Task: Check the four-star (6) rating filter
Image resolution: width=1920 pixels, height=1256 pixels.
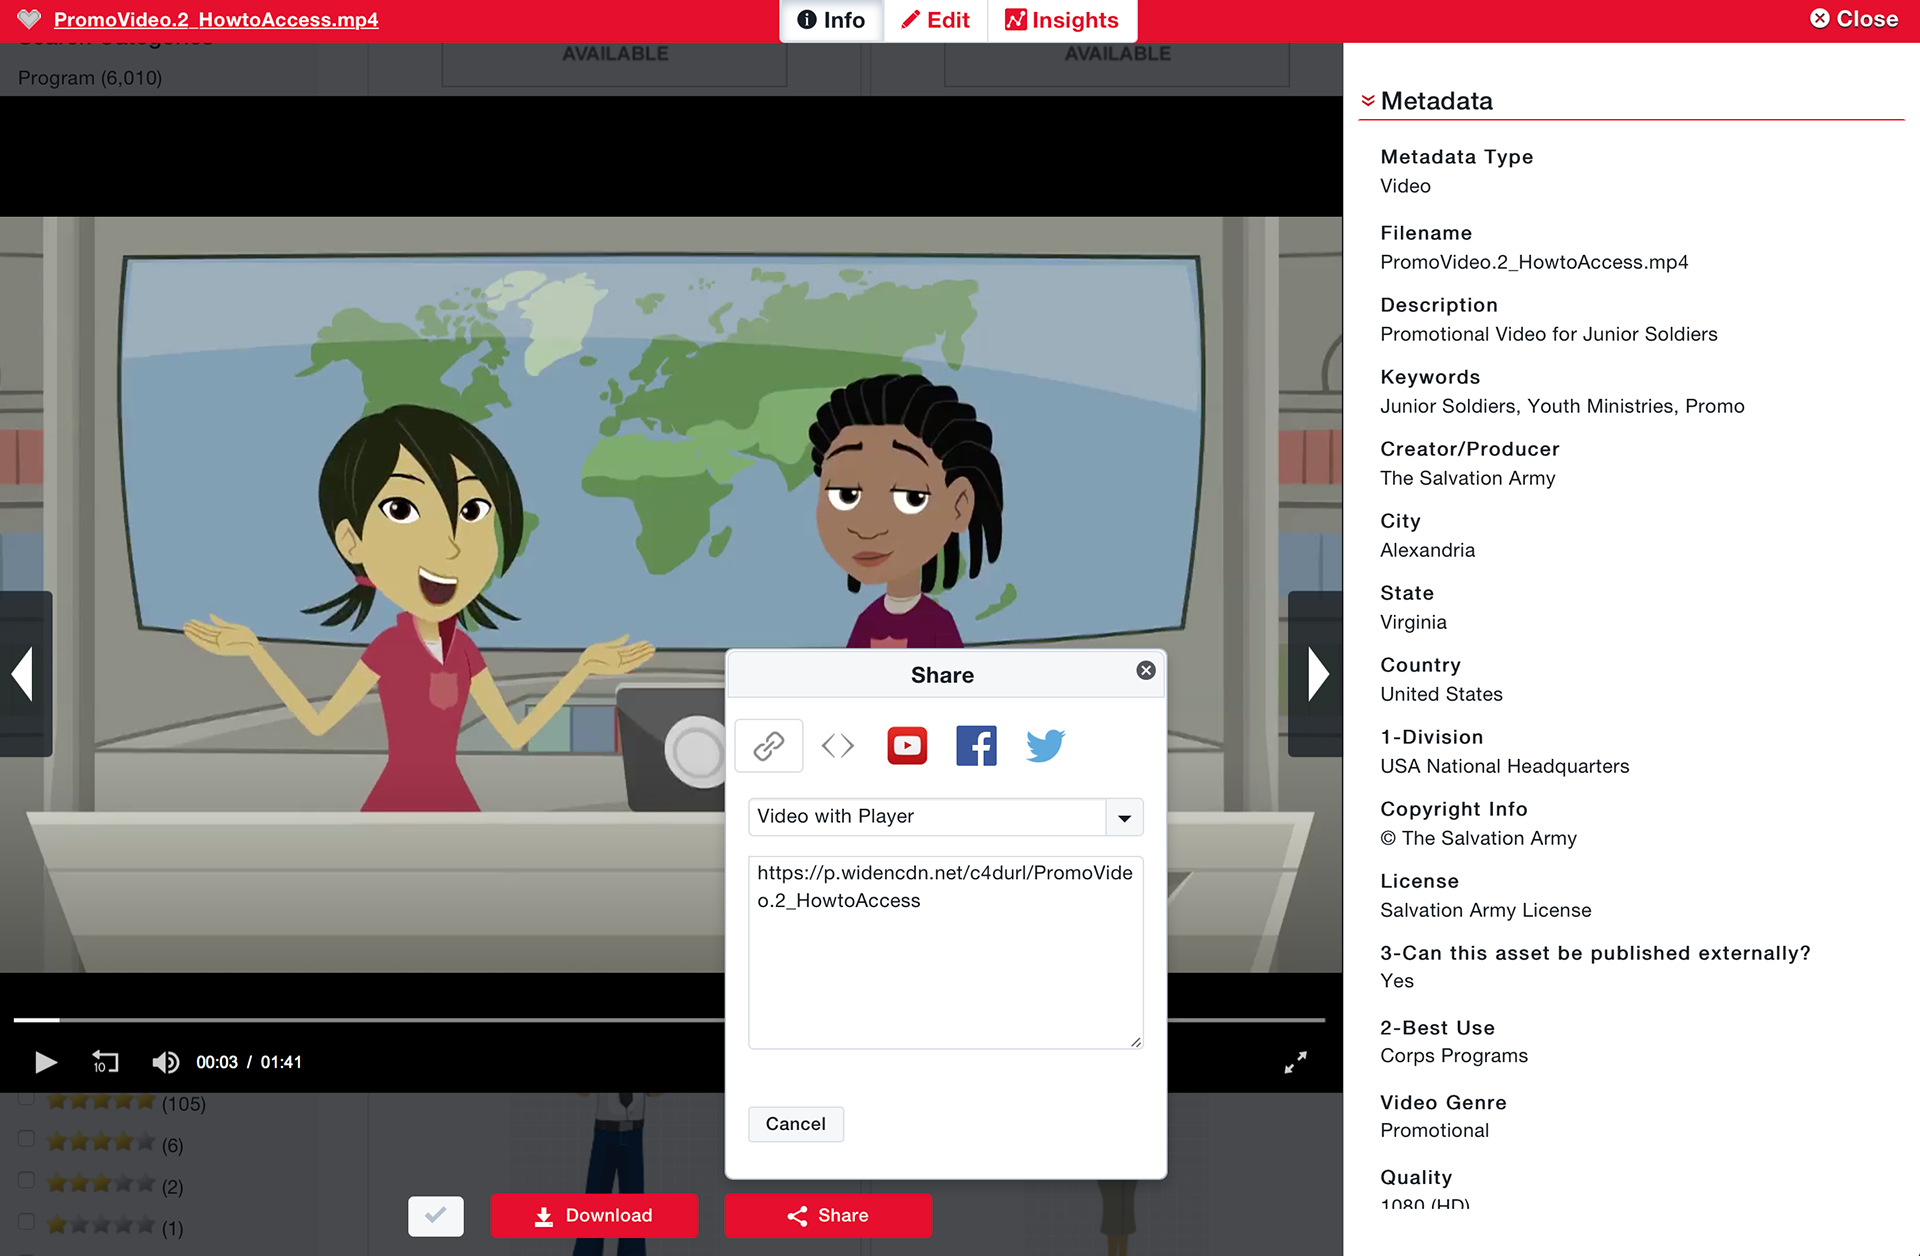Action: (x=27, y=1139)
